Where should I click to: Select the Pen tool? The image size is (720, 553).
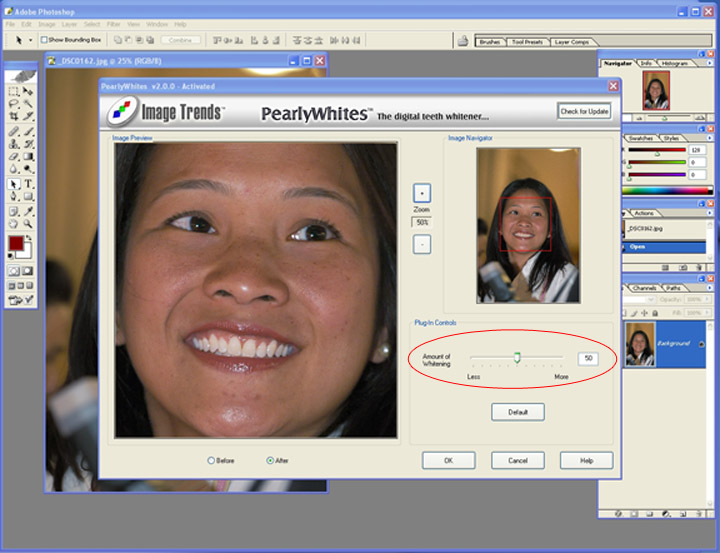[x=14, y=197]
